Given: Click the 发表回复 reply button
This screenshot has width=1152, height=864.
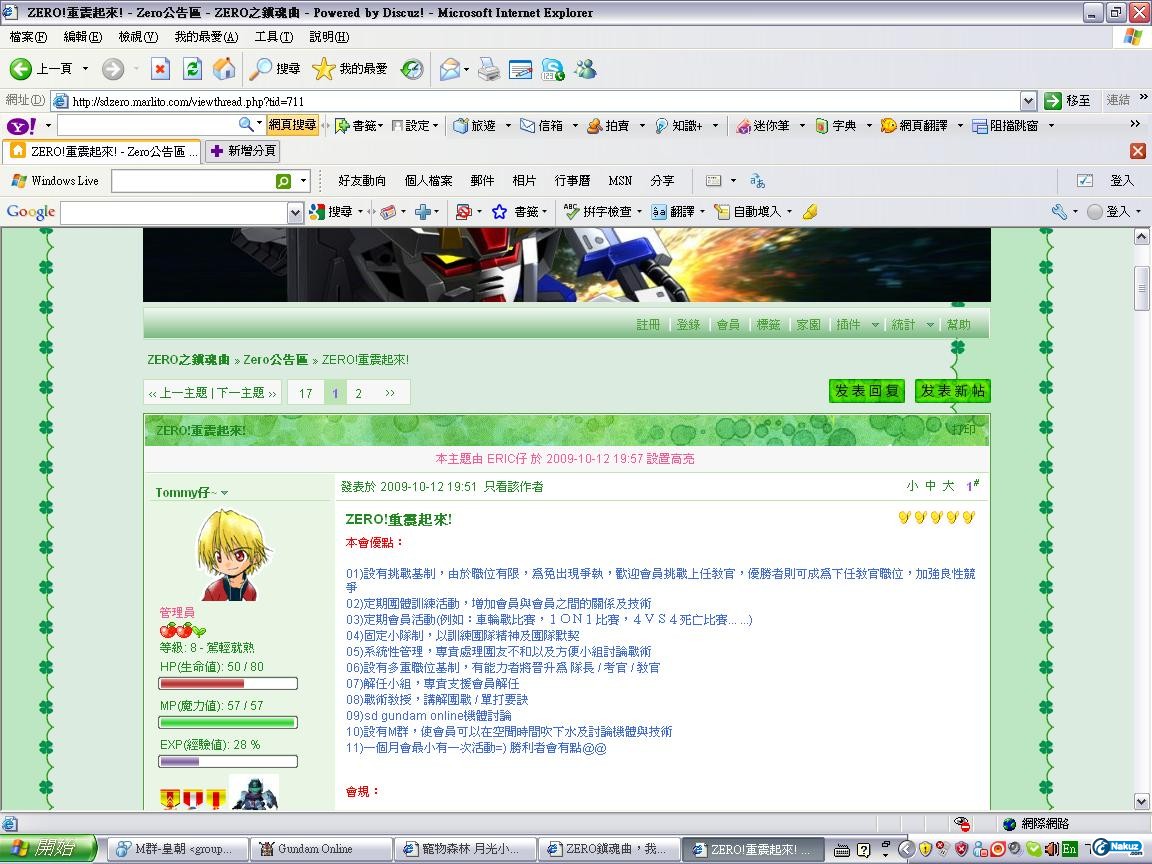Looking at the screenshot, I should (x=867, y=391).
